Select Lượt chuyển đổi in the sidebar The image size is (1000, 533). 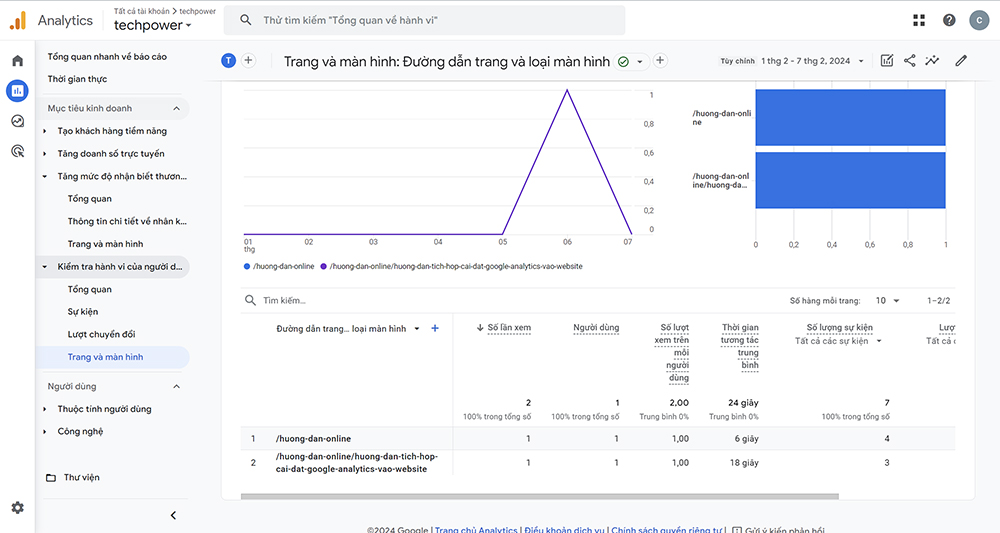[101, 334]
